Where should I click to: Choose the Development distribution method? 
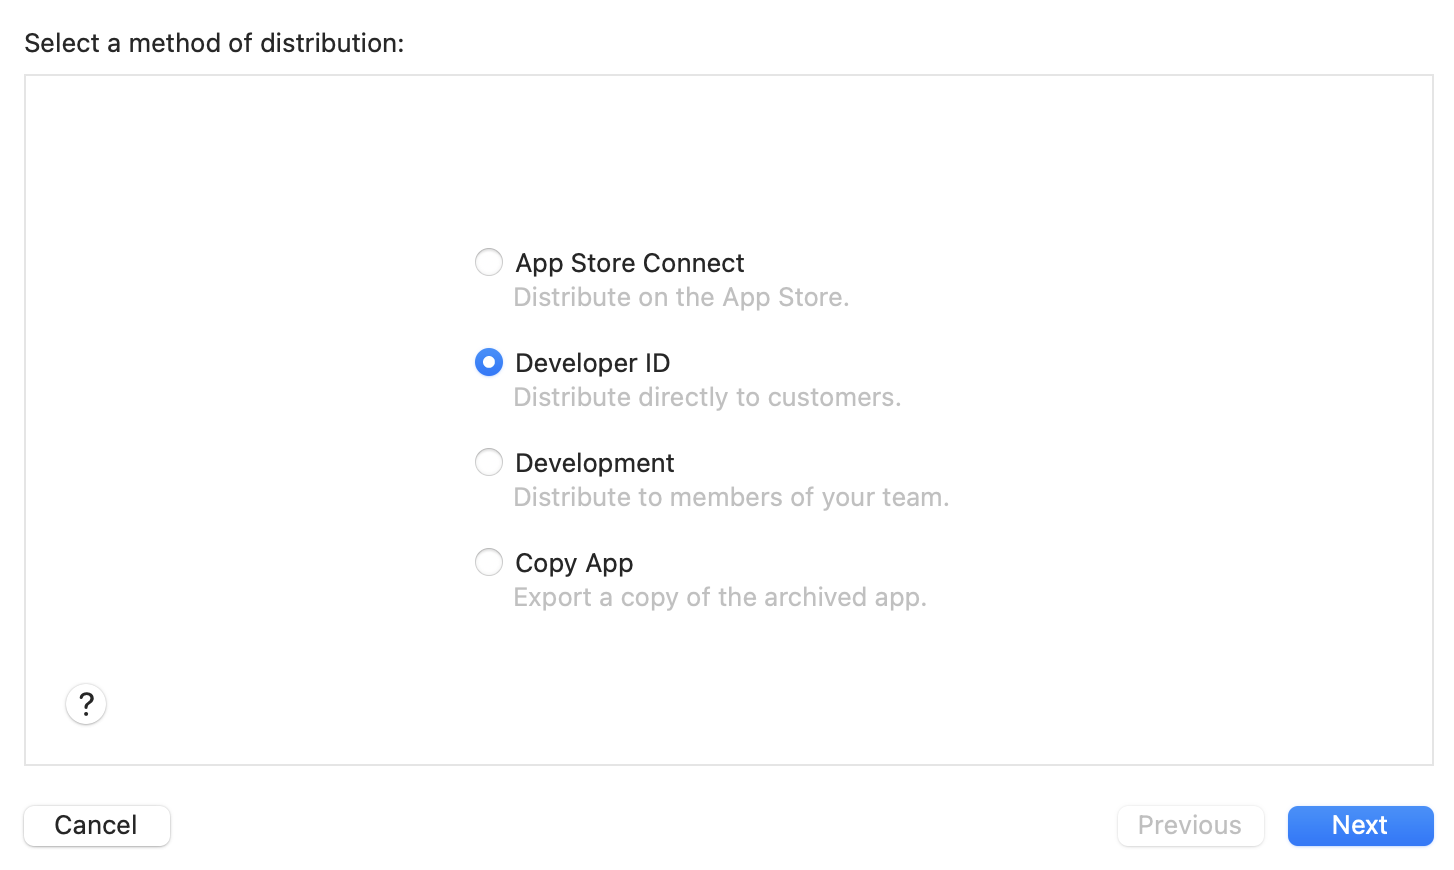pos(489,462)
